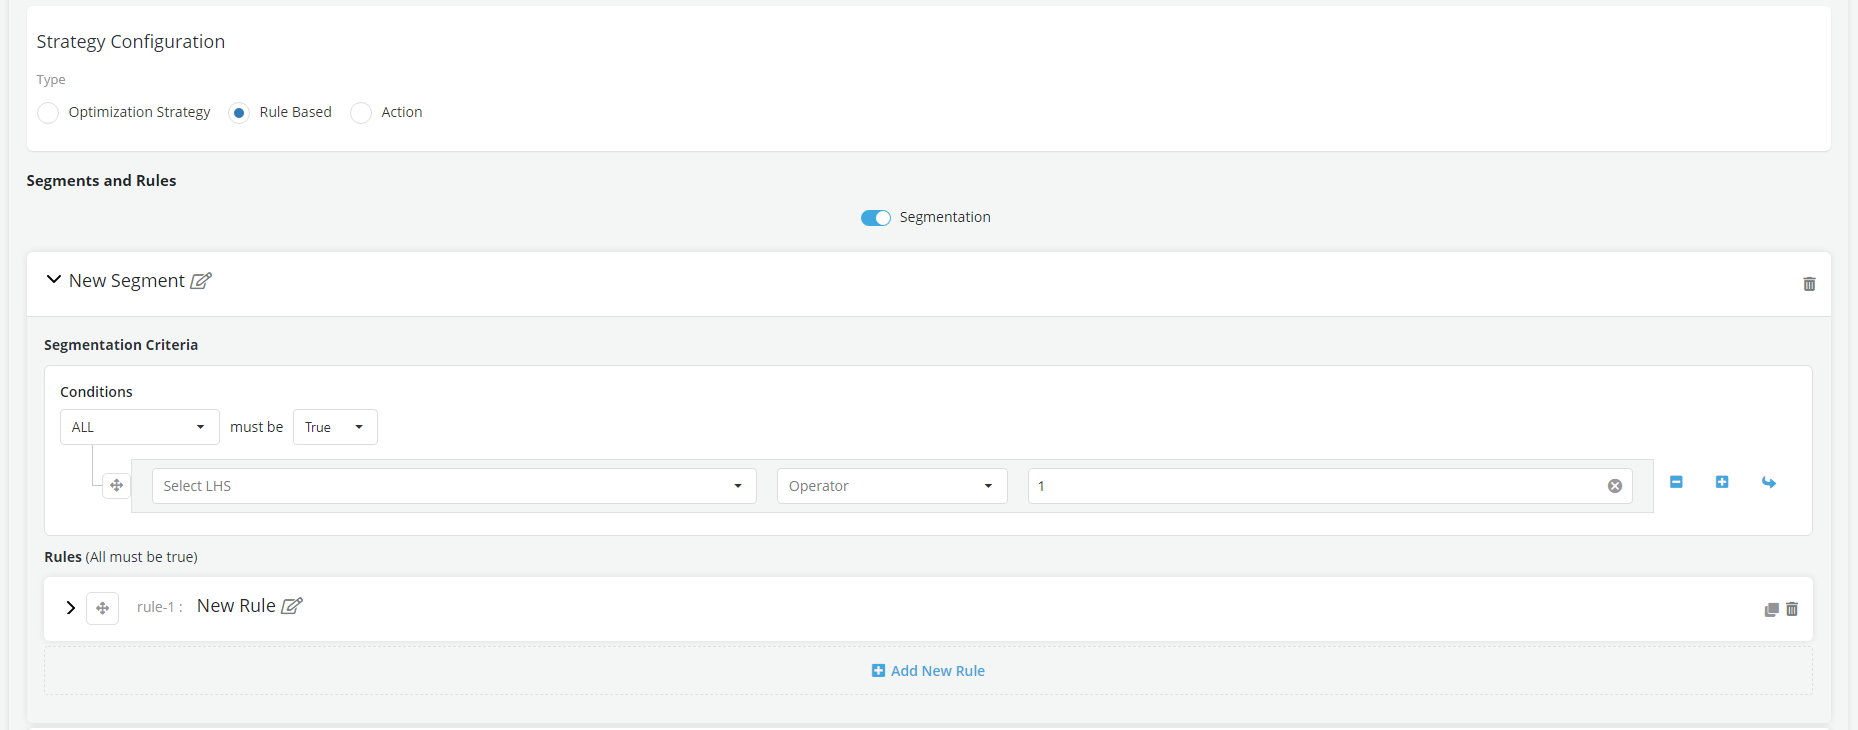
Task: Remove condition row with minus icon
Action: pos(1676,482)
